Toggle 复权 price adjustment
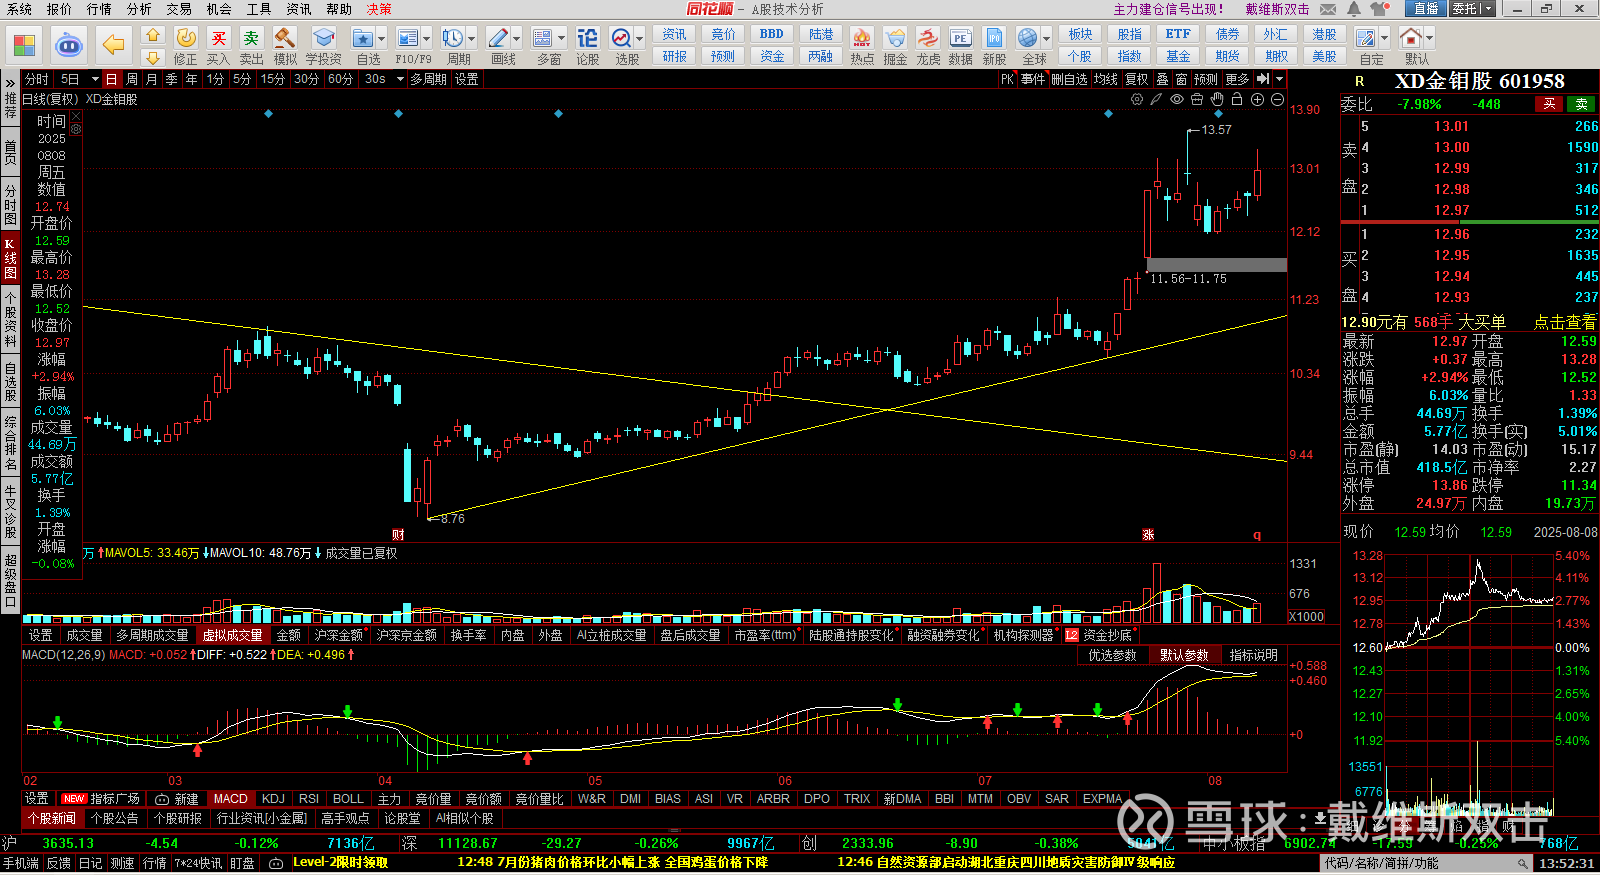1600x875 pixels. [x=1137, y=79]
